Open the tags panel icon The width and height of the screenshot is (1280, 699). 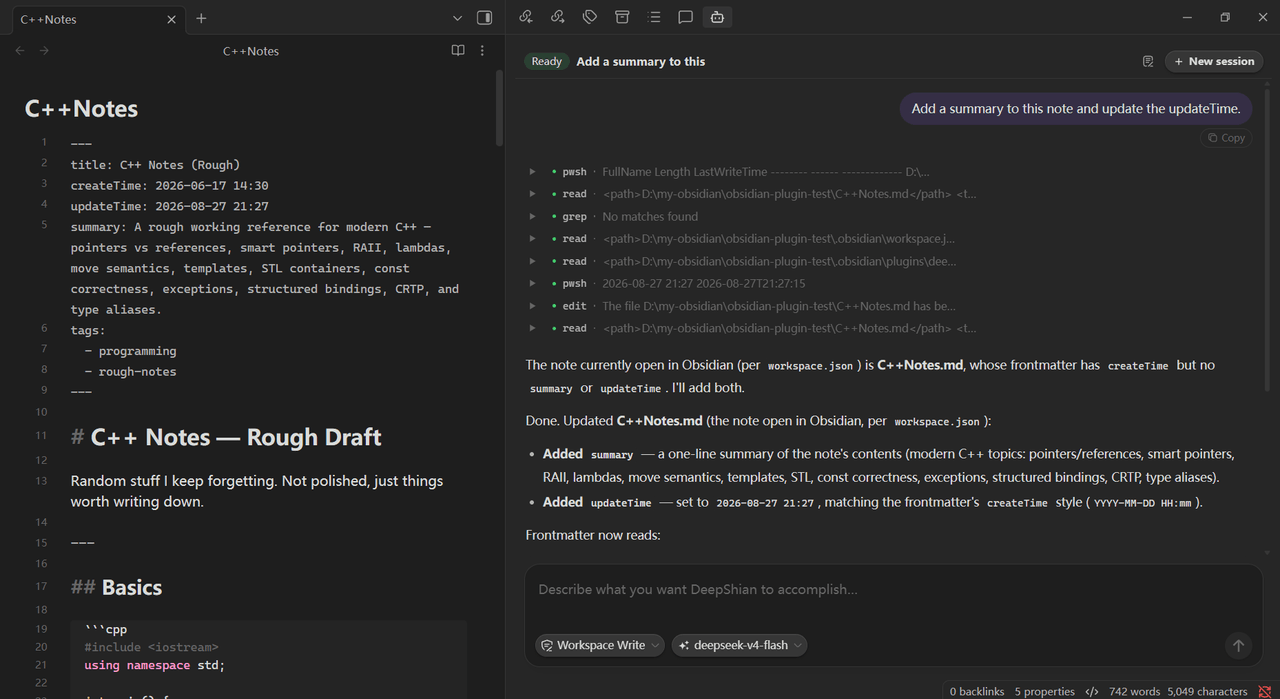tap(590, 17)
